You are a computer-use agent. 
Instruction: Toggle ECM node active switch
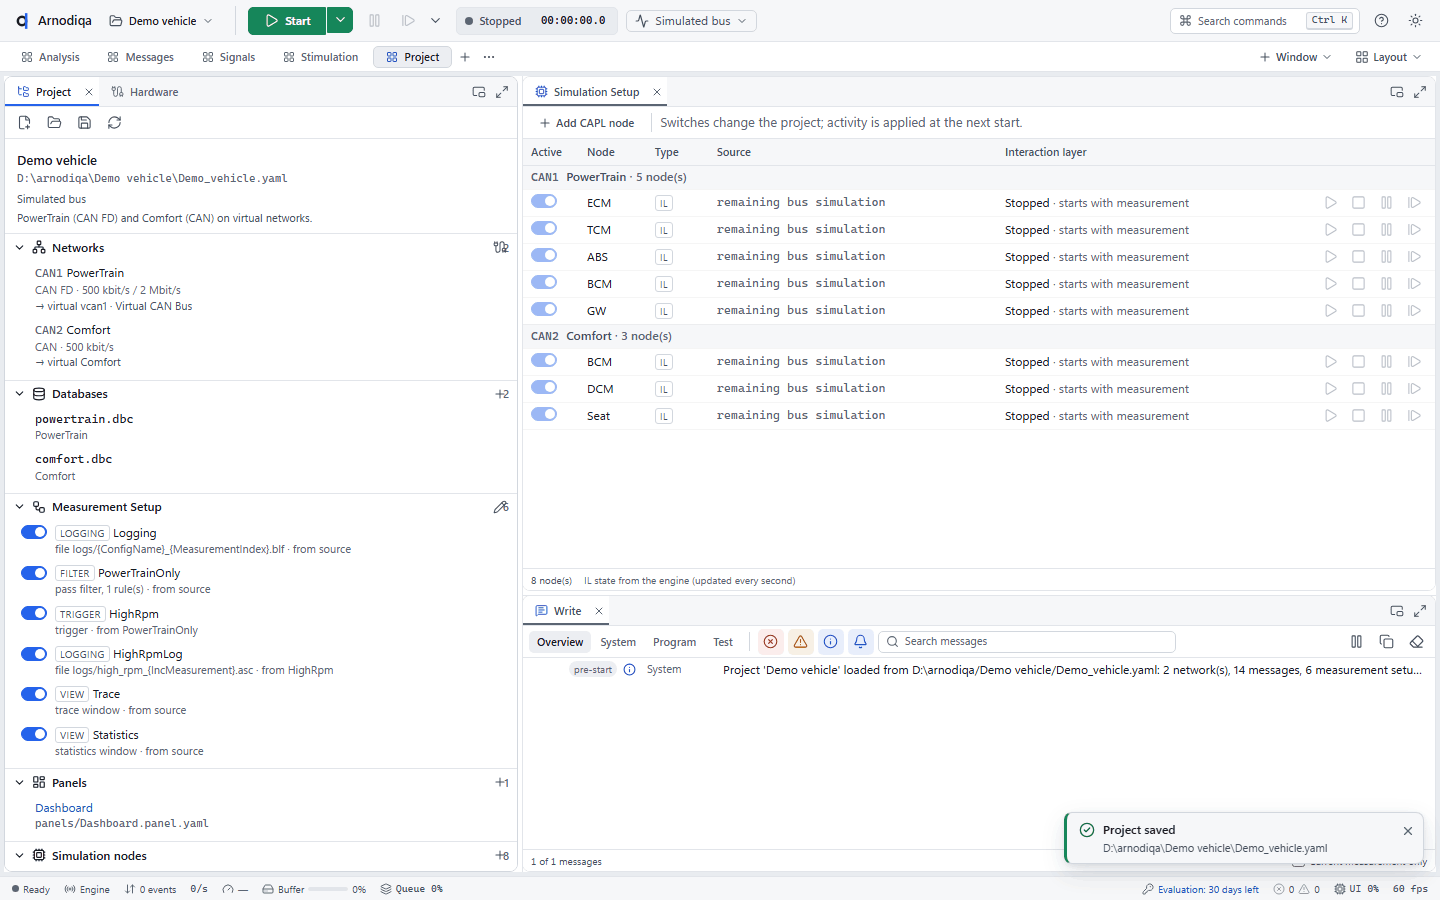point(544,202)
